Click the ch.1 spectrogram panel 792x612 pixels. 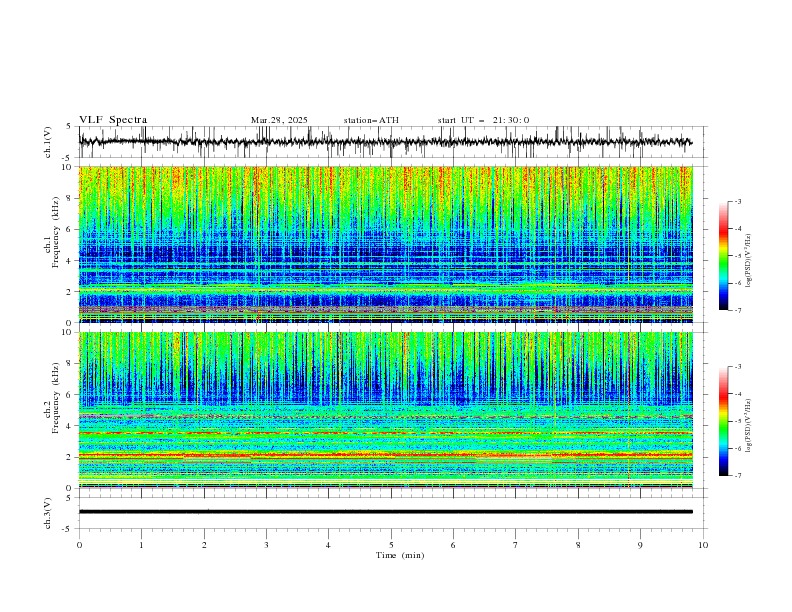pos(385,244)
